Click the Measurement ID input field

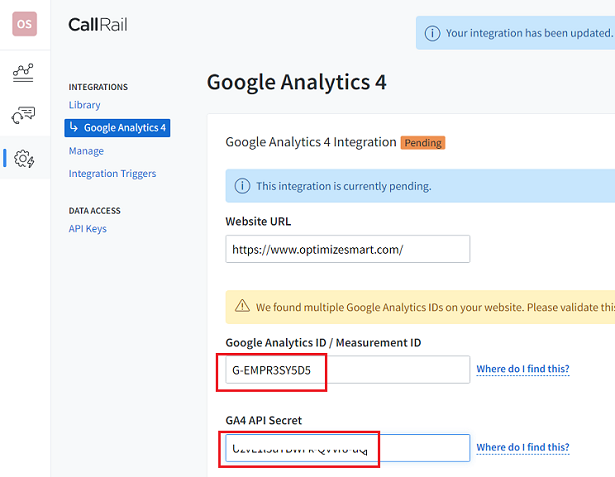pos(347,370)
